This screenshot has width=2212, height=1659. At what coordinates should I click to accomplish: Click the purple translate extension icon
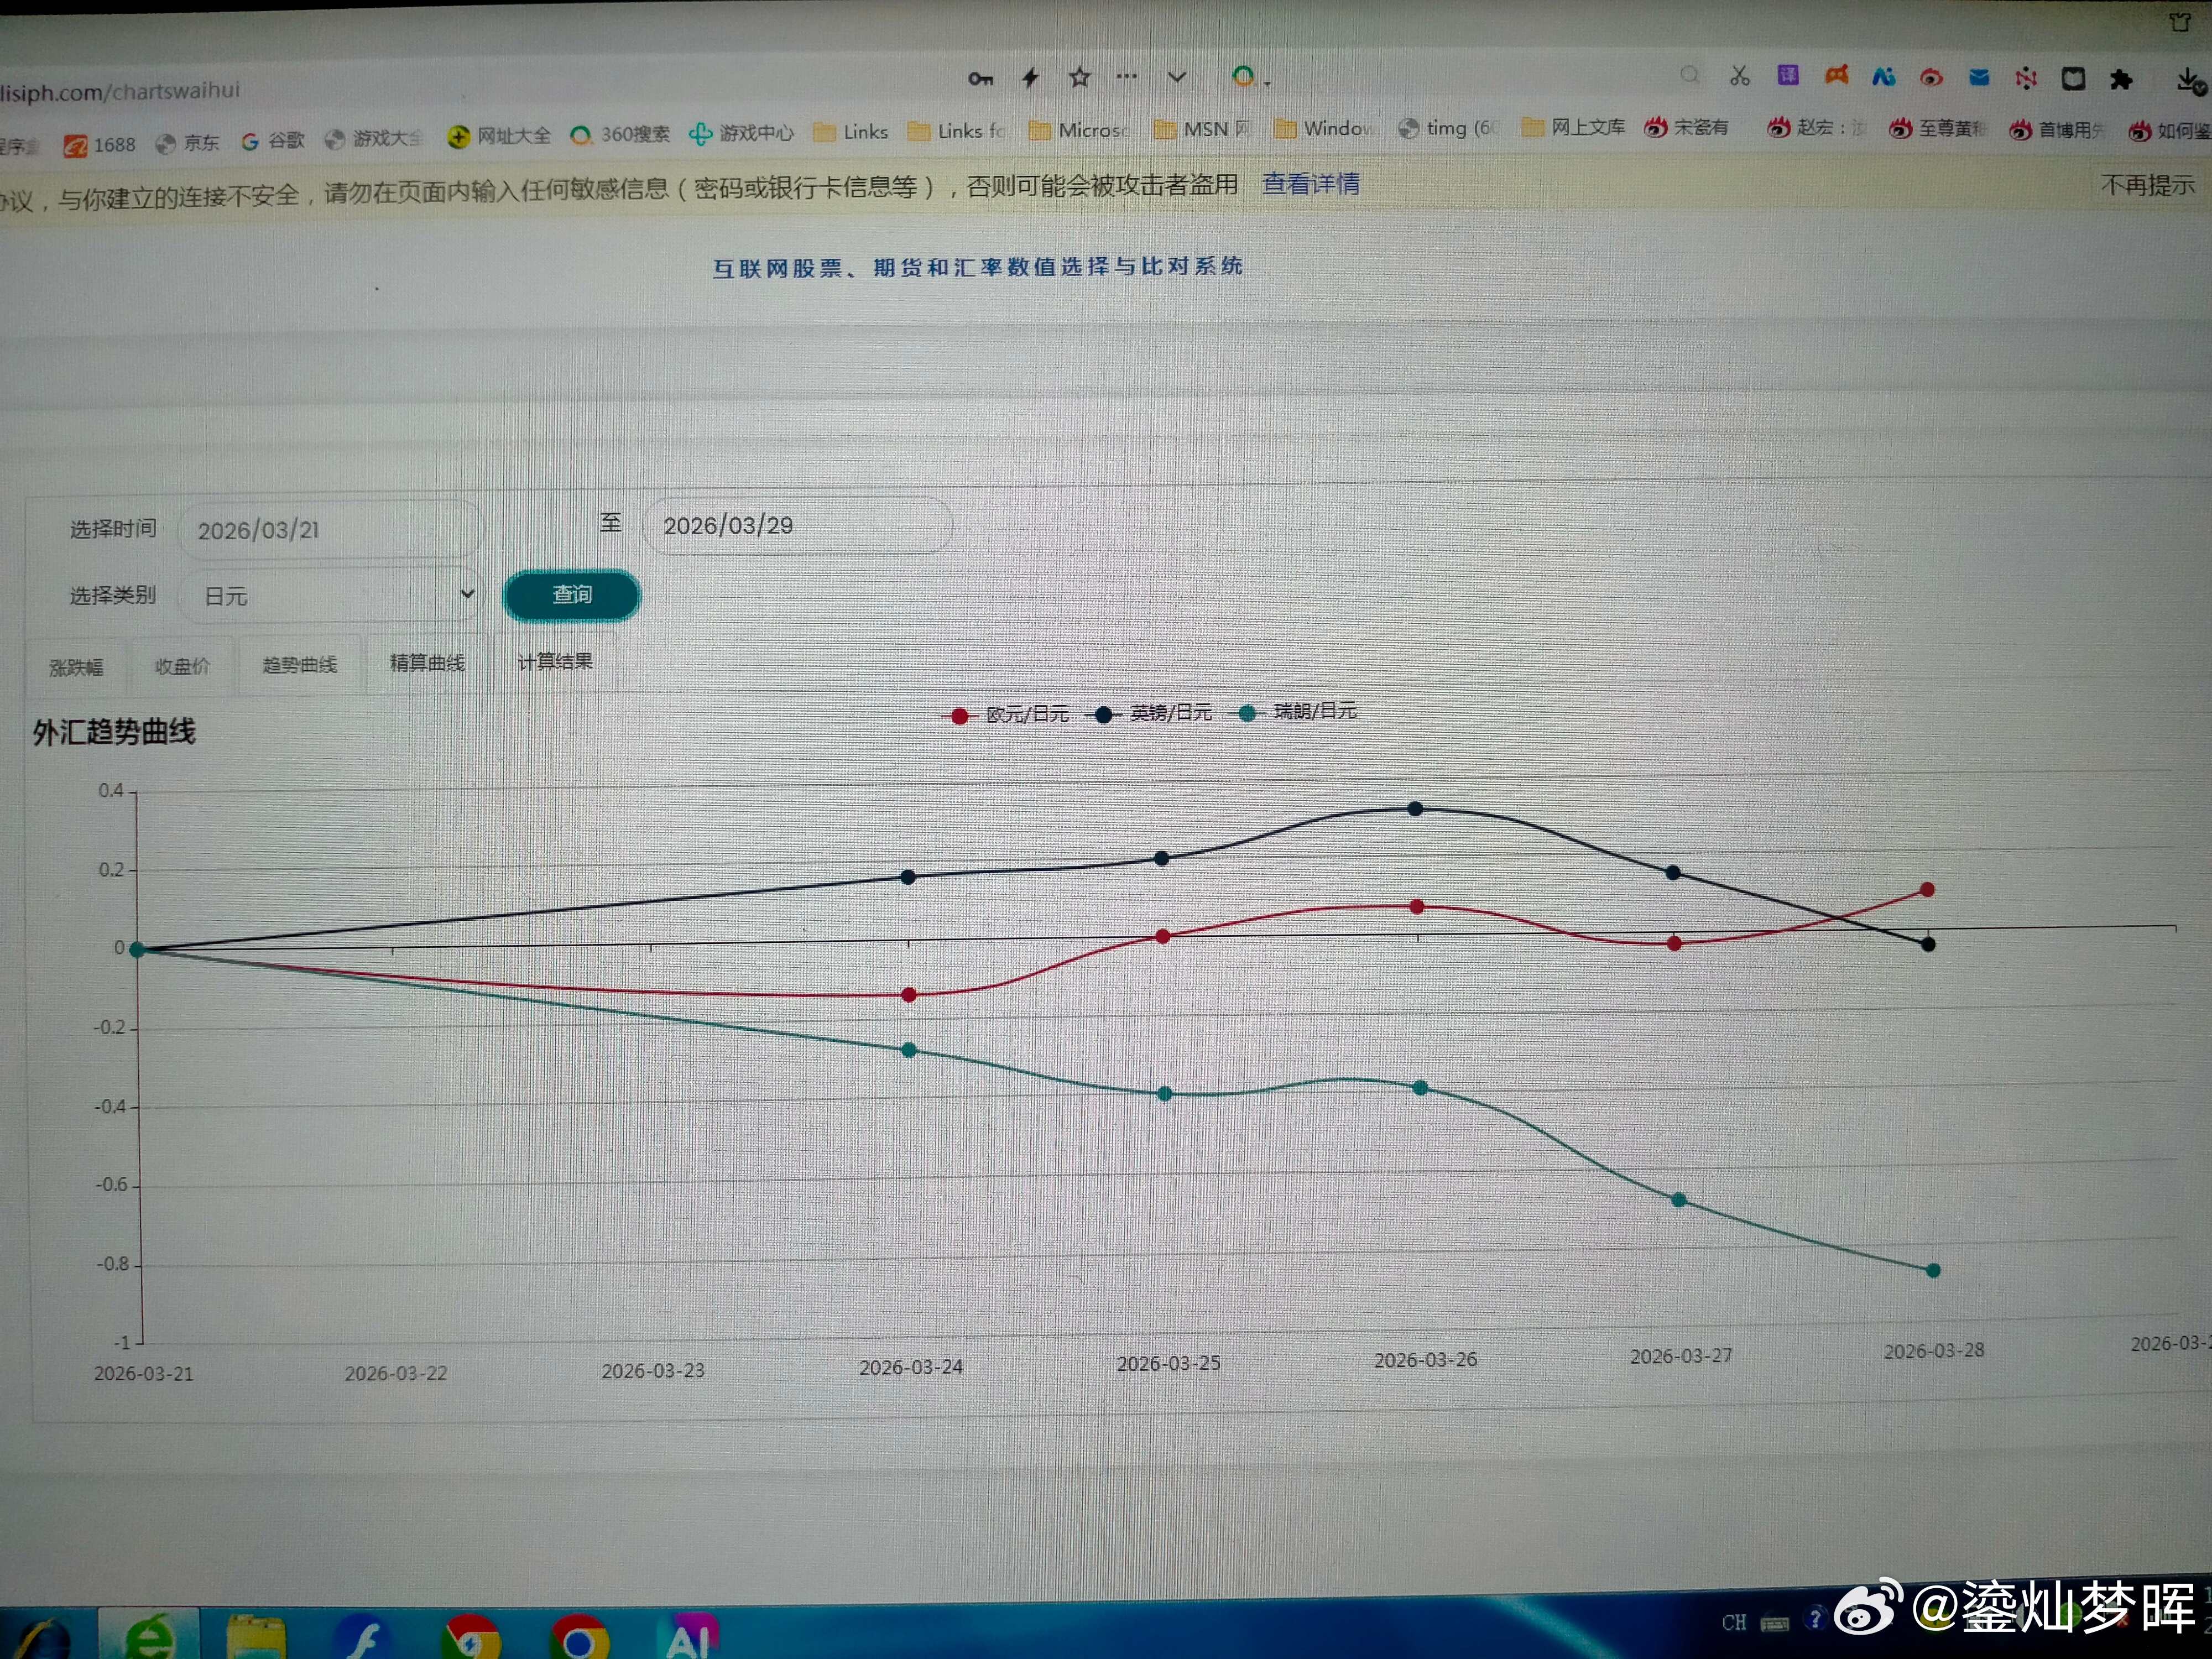tap(1787, 75)
